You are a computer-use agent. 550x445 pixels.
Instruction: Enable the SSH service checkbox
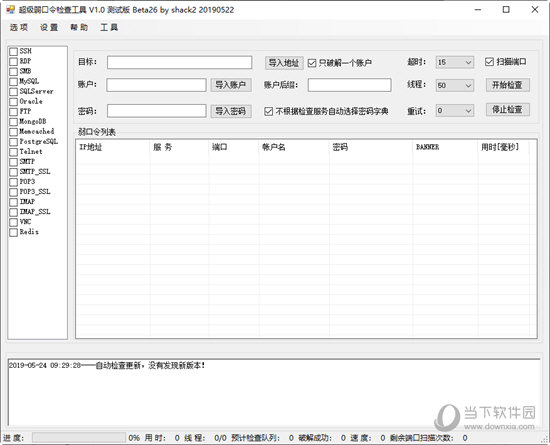tap(13, 52)
